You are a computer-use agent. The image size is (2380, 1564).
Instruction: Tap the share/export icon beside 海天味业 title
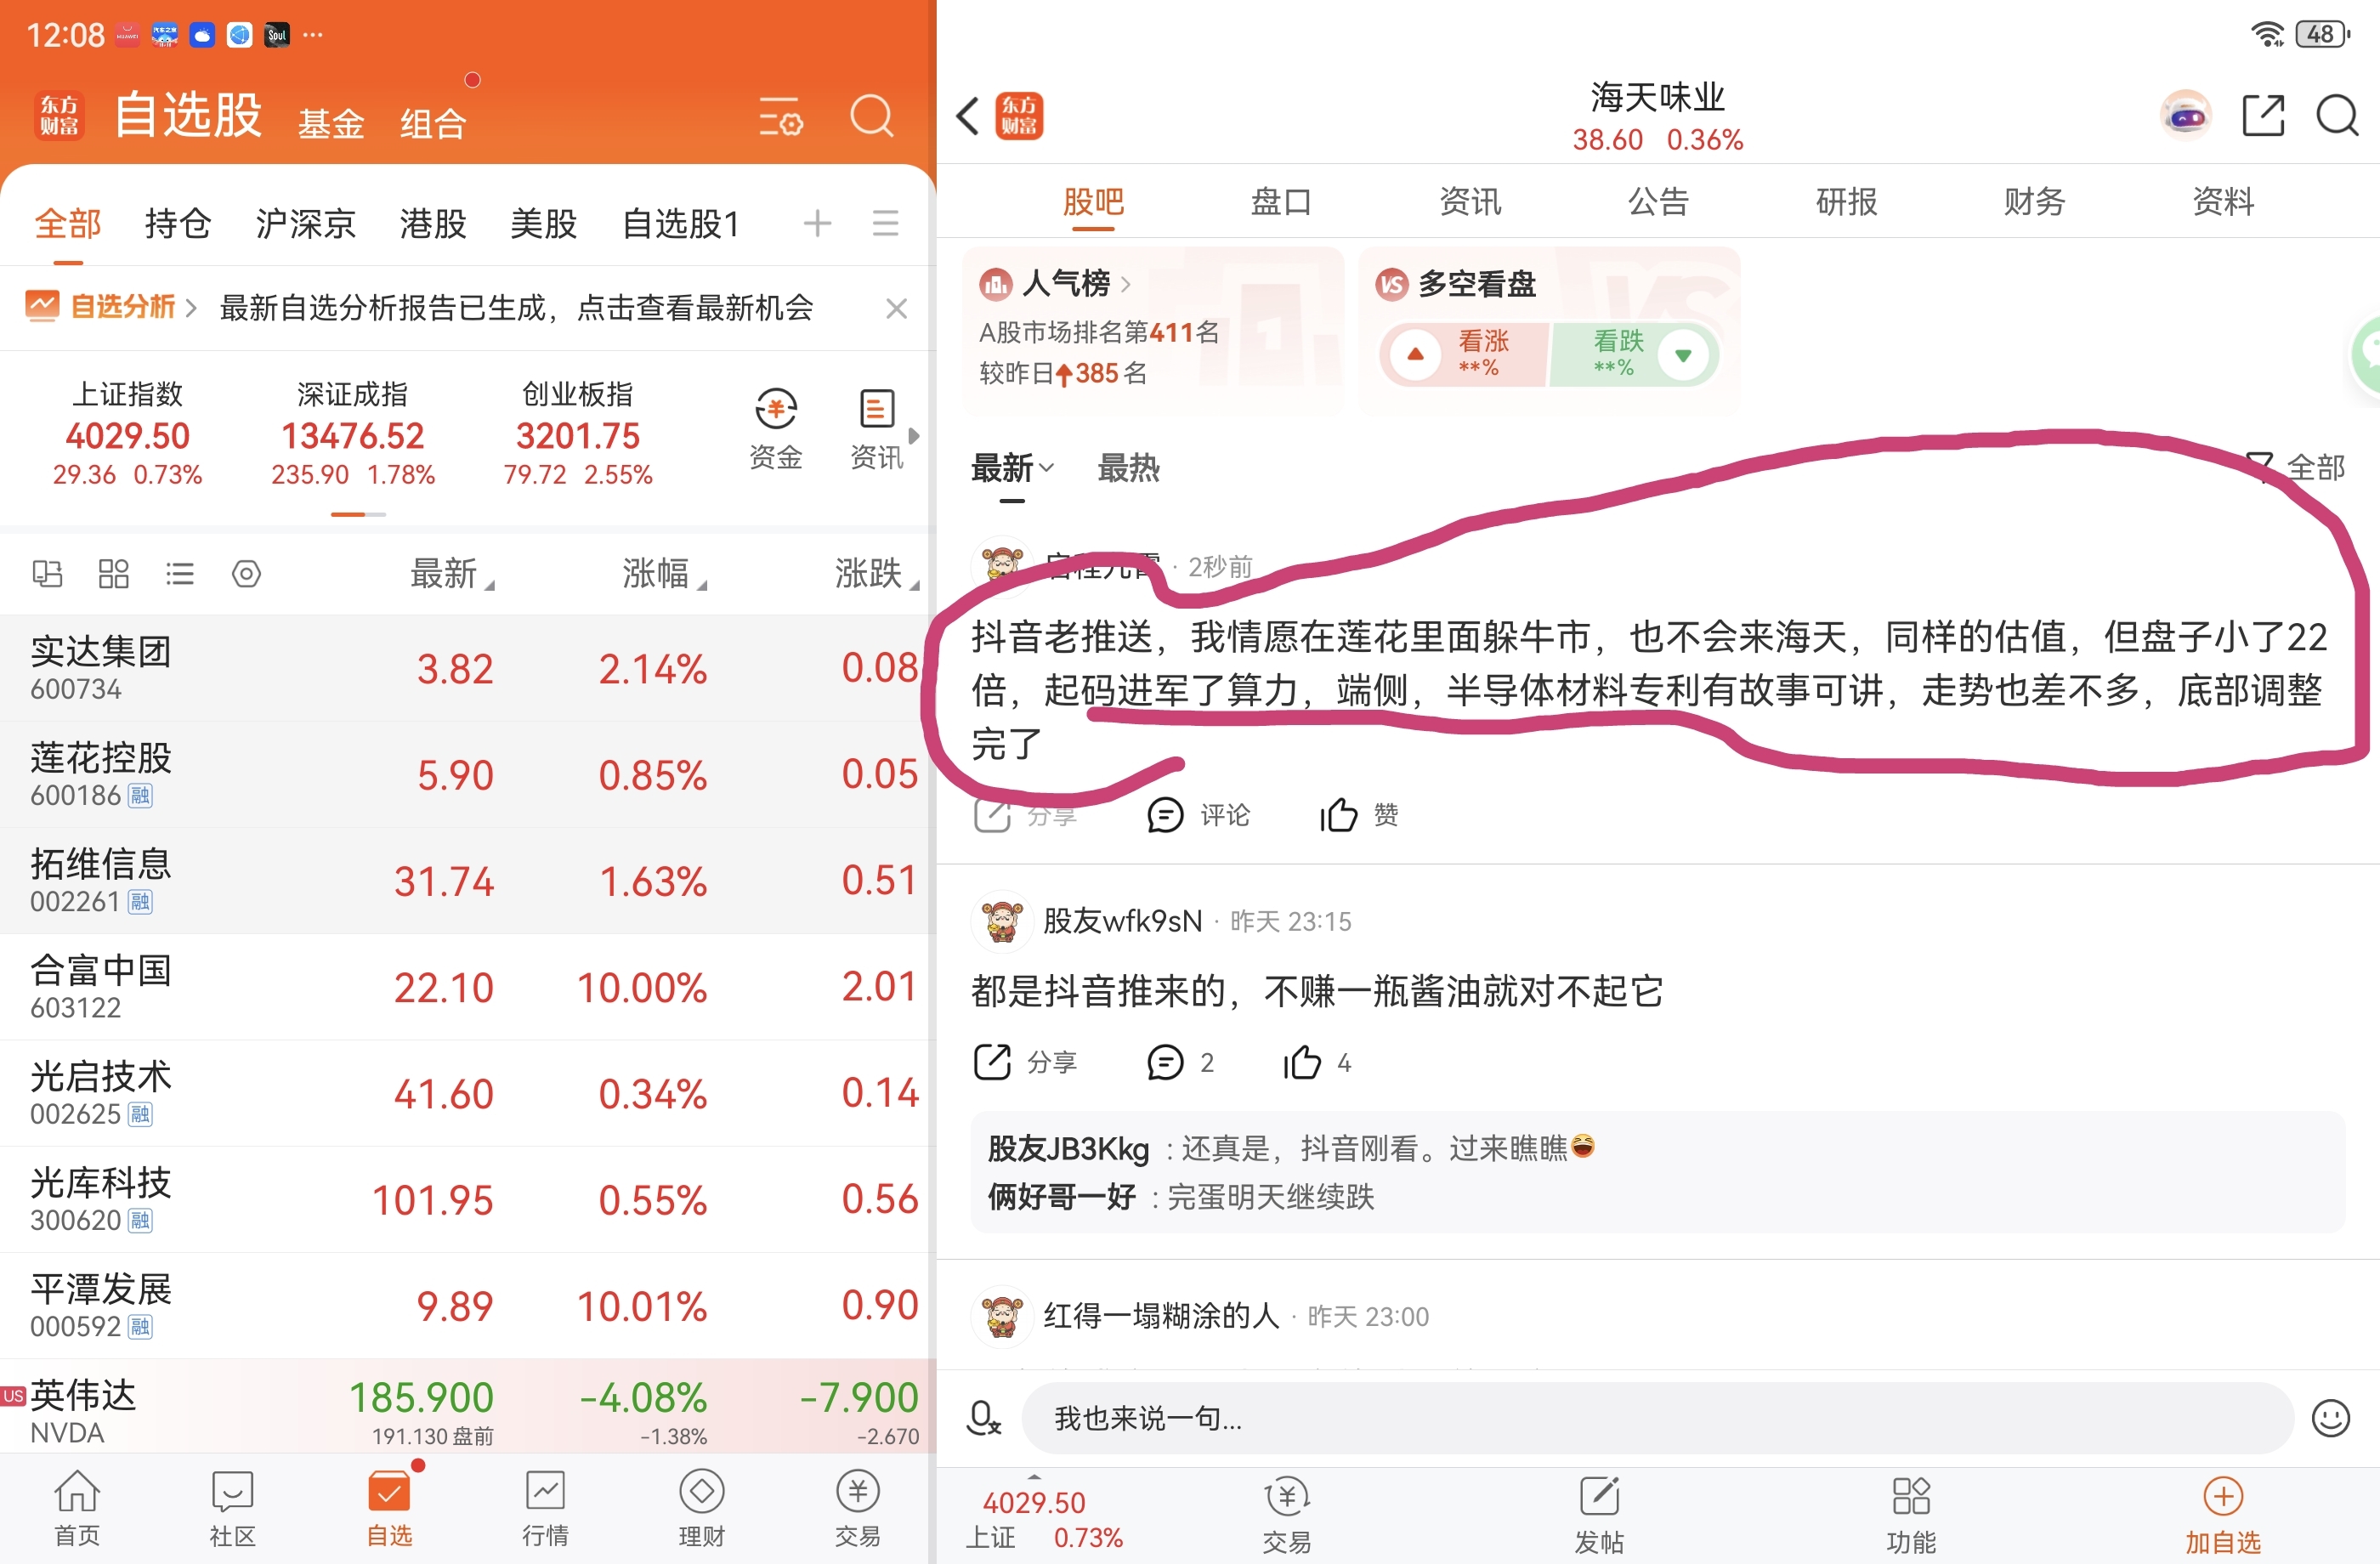(x=2263, y=116)
